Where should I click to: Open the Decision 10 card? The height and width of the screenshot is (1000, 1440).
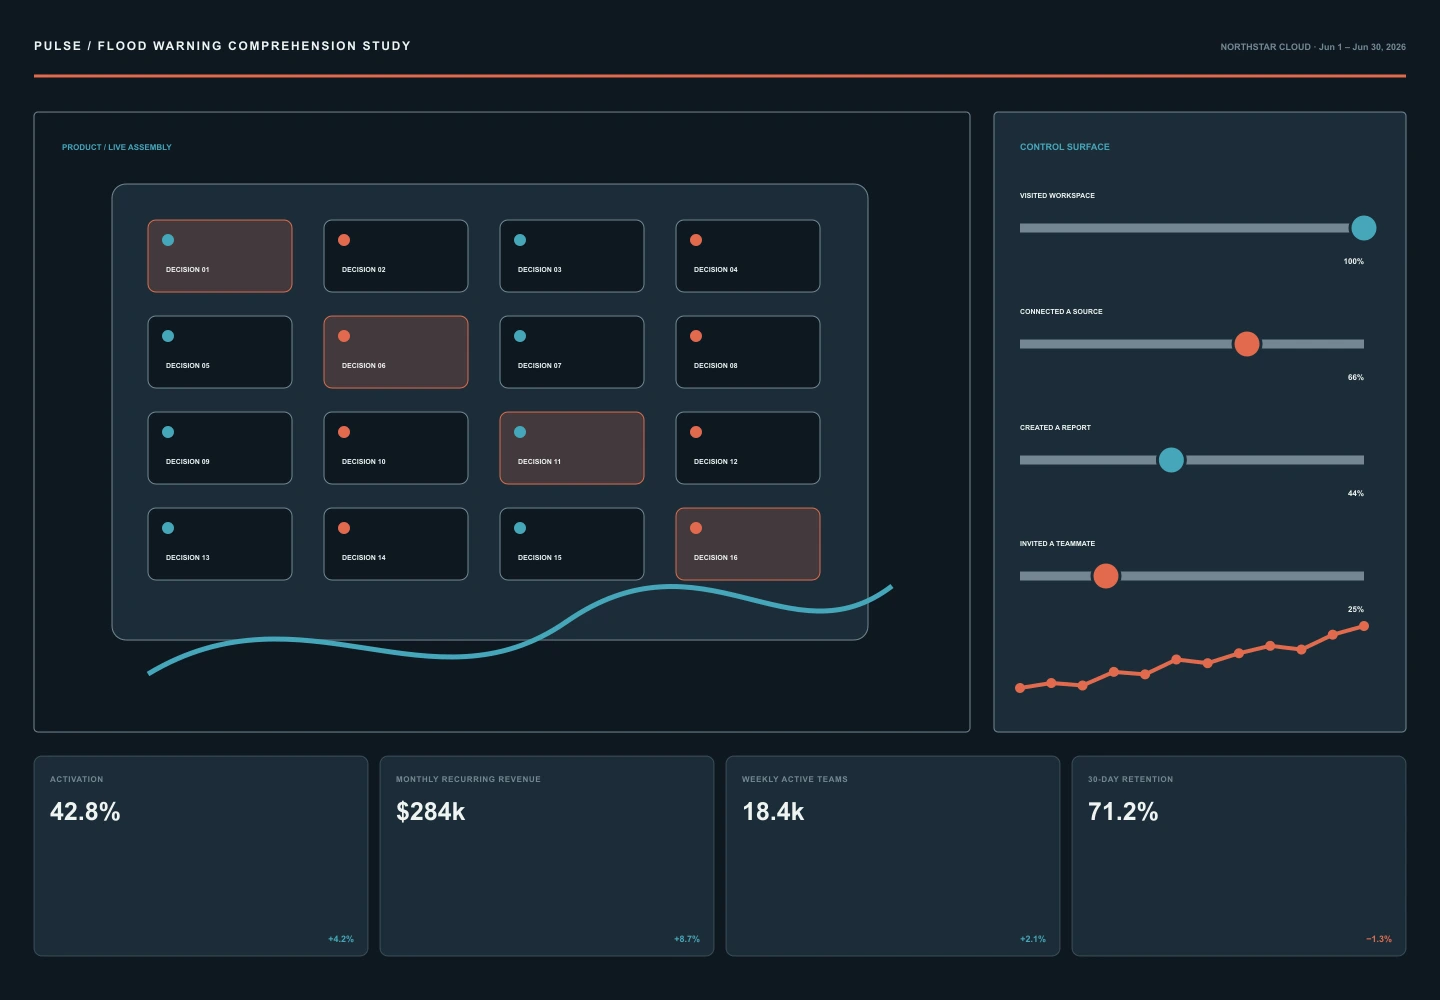pyautogui.click(x=396, y=448)
